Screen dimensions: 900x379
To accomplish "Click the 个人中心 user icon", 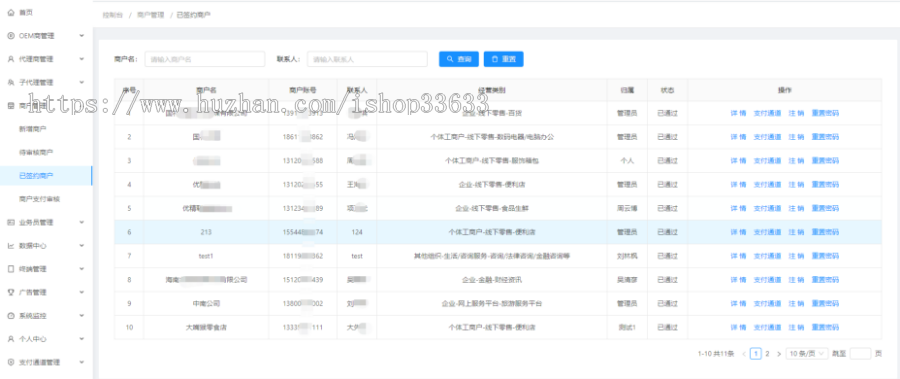I will pyautogui.click(x=11, y=339).
